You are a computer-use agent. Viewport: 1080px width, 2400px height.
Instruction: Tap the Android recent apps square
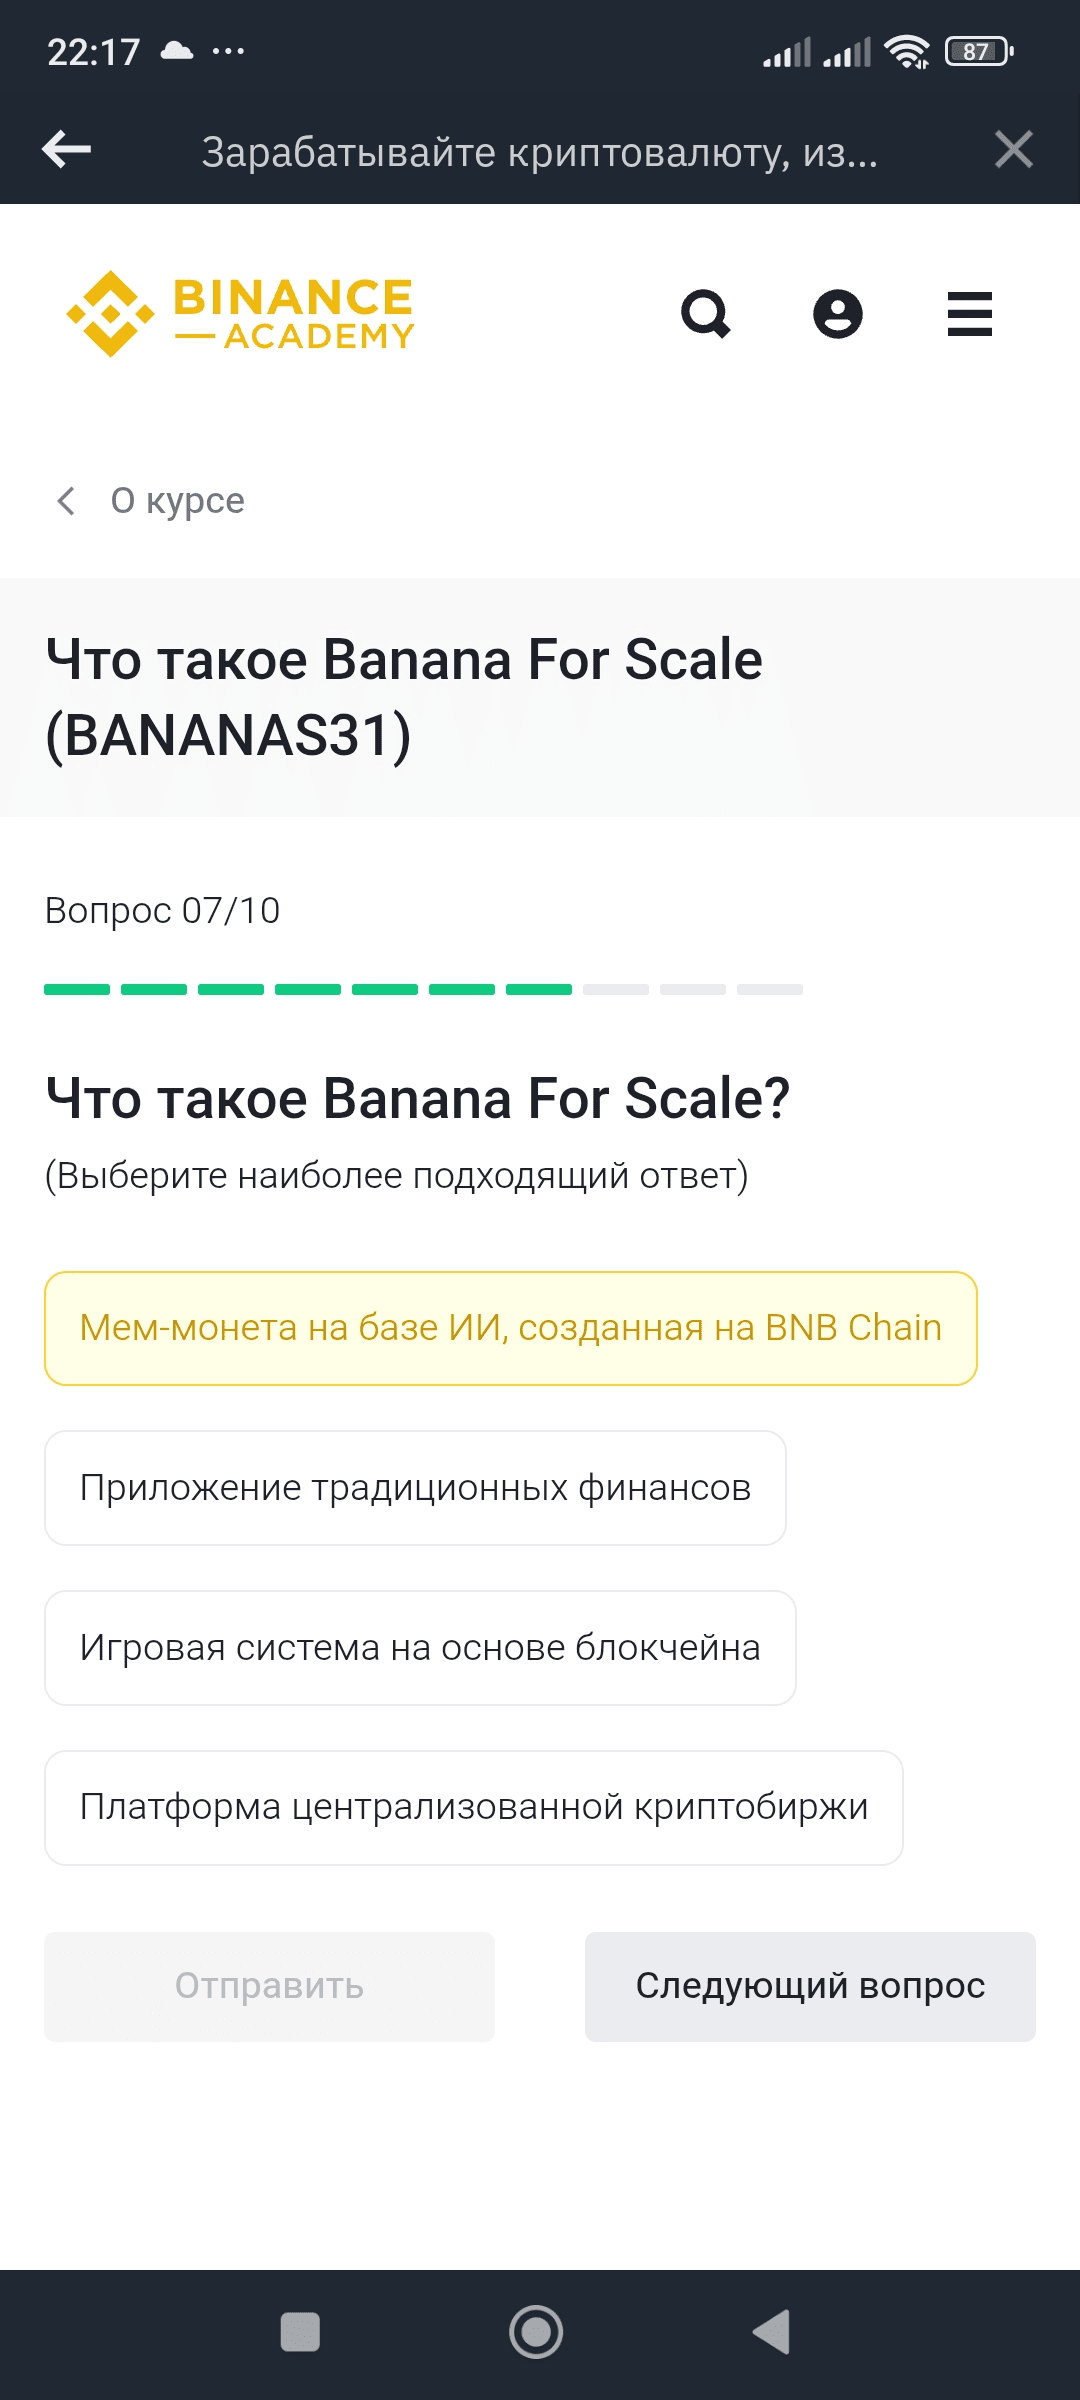pyautogui.click(x=300, y=2332)
